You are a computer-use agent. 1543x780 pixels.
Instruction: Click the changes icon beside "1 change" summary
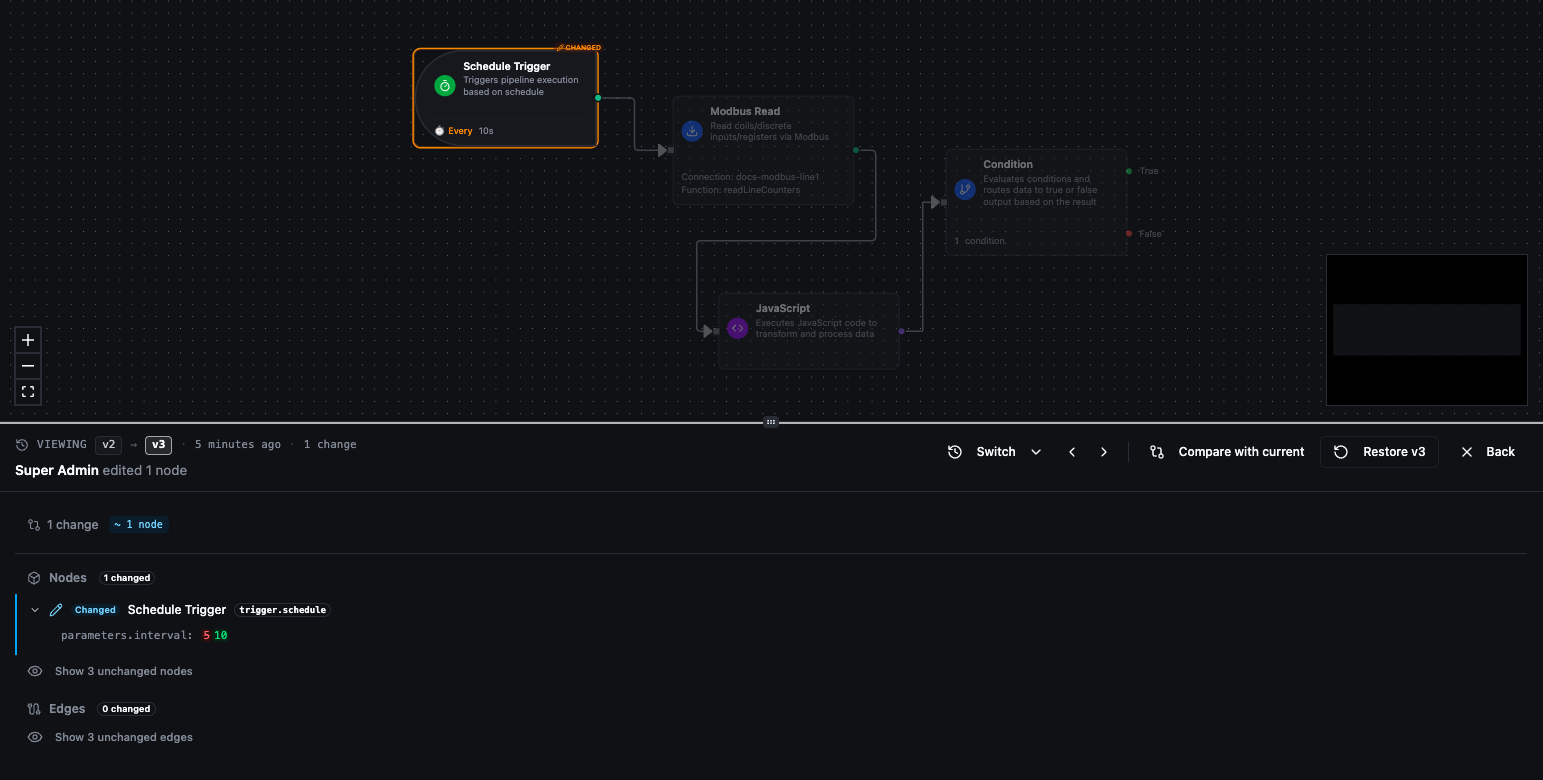point(33,525)
